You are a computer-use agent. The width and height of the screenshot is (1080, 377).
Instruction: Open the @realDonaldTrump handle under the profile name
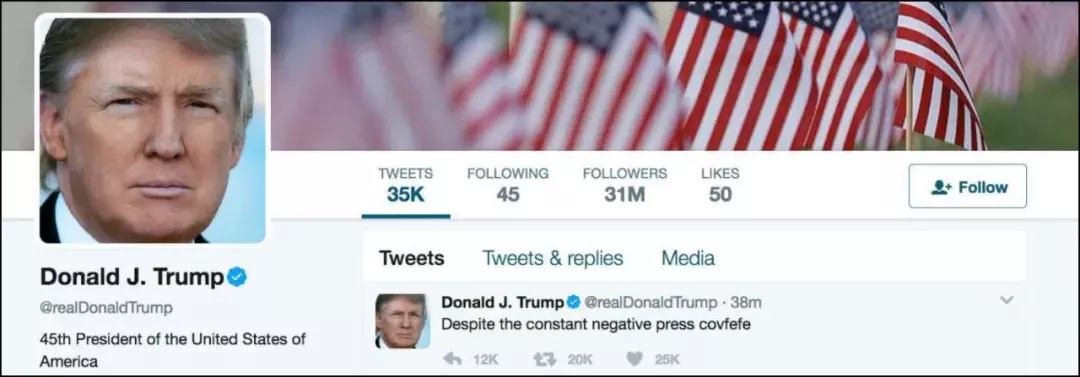pos(105,307)
